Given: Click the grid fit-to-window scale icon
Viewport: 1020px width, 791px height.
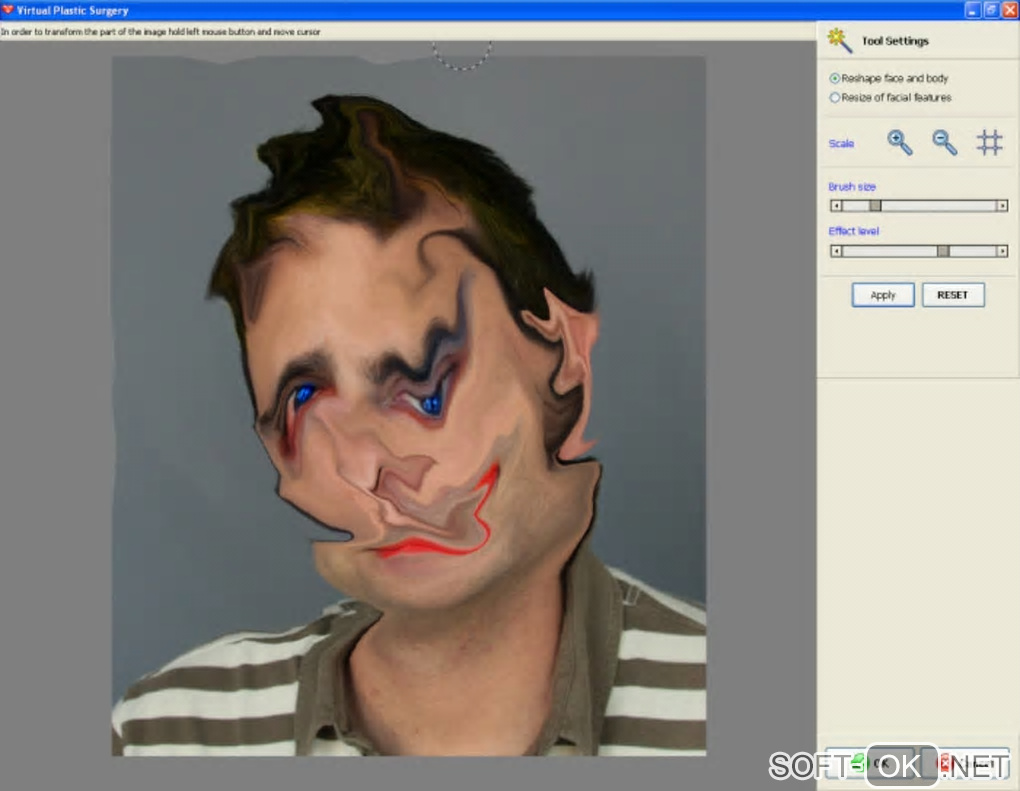Looking at the screenshot, I should [989, 142].
